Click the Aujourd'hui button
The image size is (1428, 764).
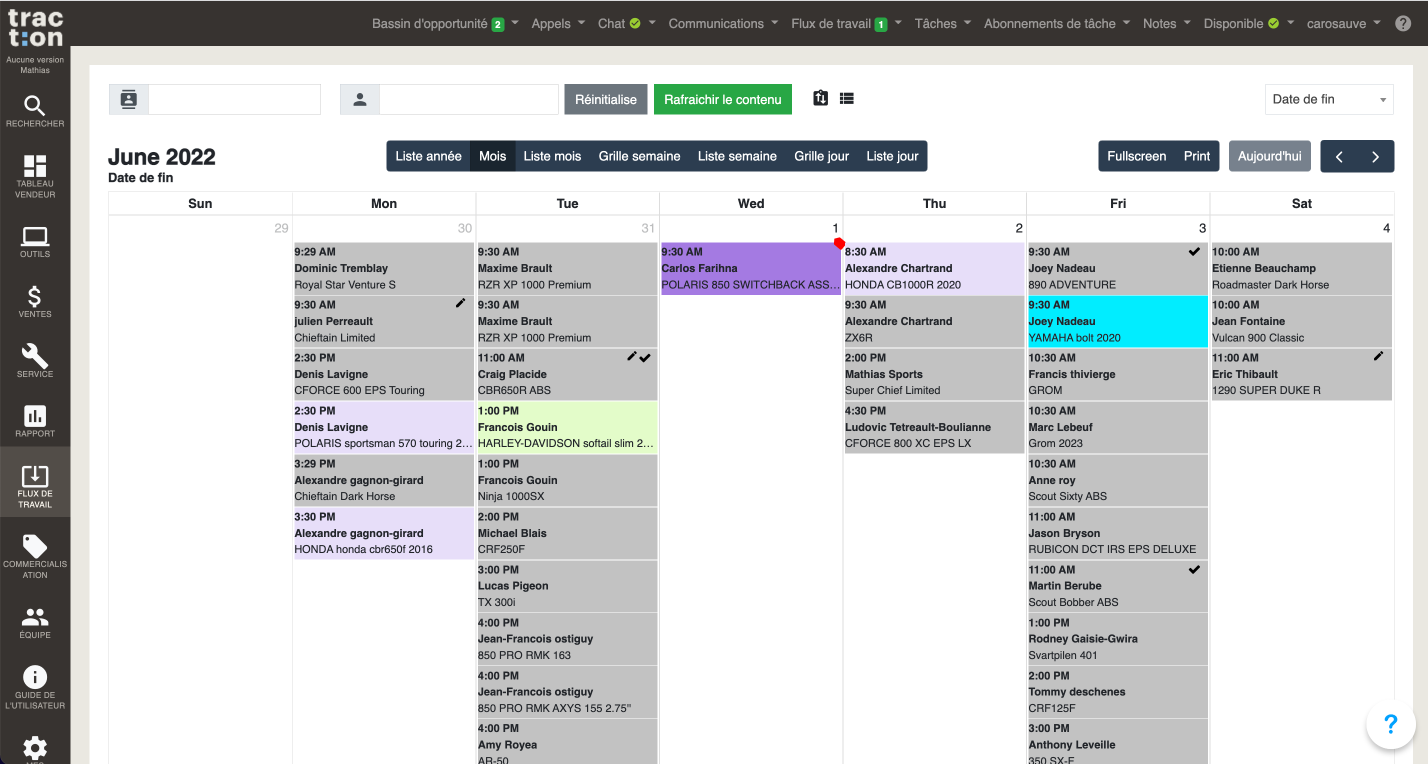click(x=1270, y=156)
